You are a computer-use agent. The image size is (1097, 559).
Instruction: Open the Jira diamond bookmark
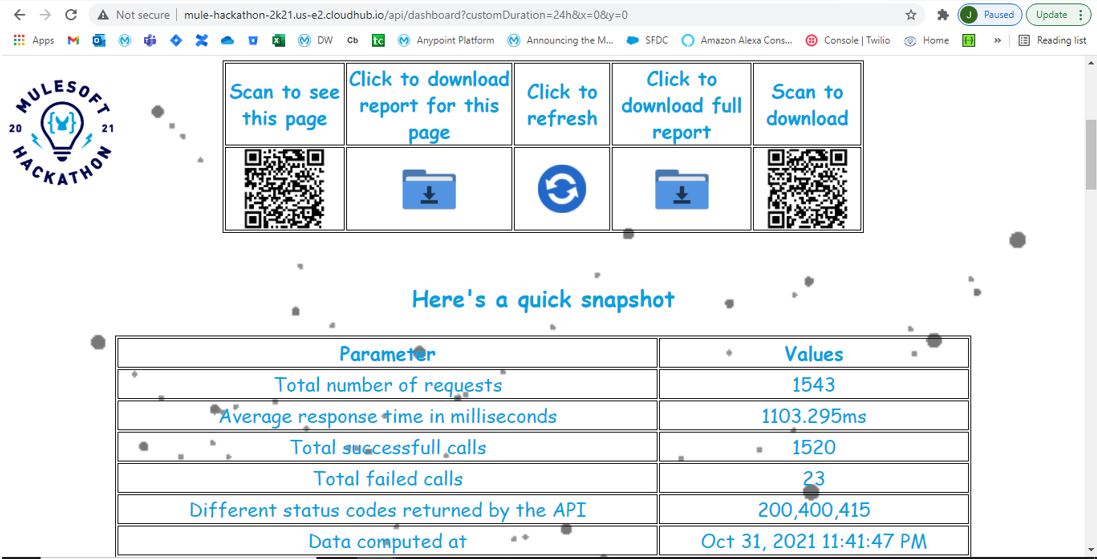(x=176, y=41)
